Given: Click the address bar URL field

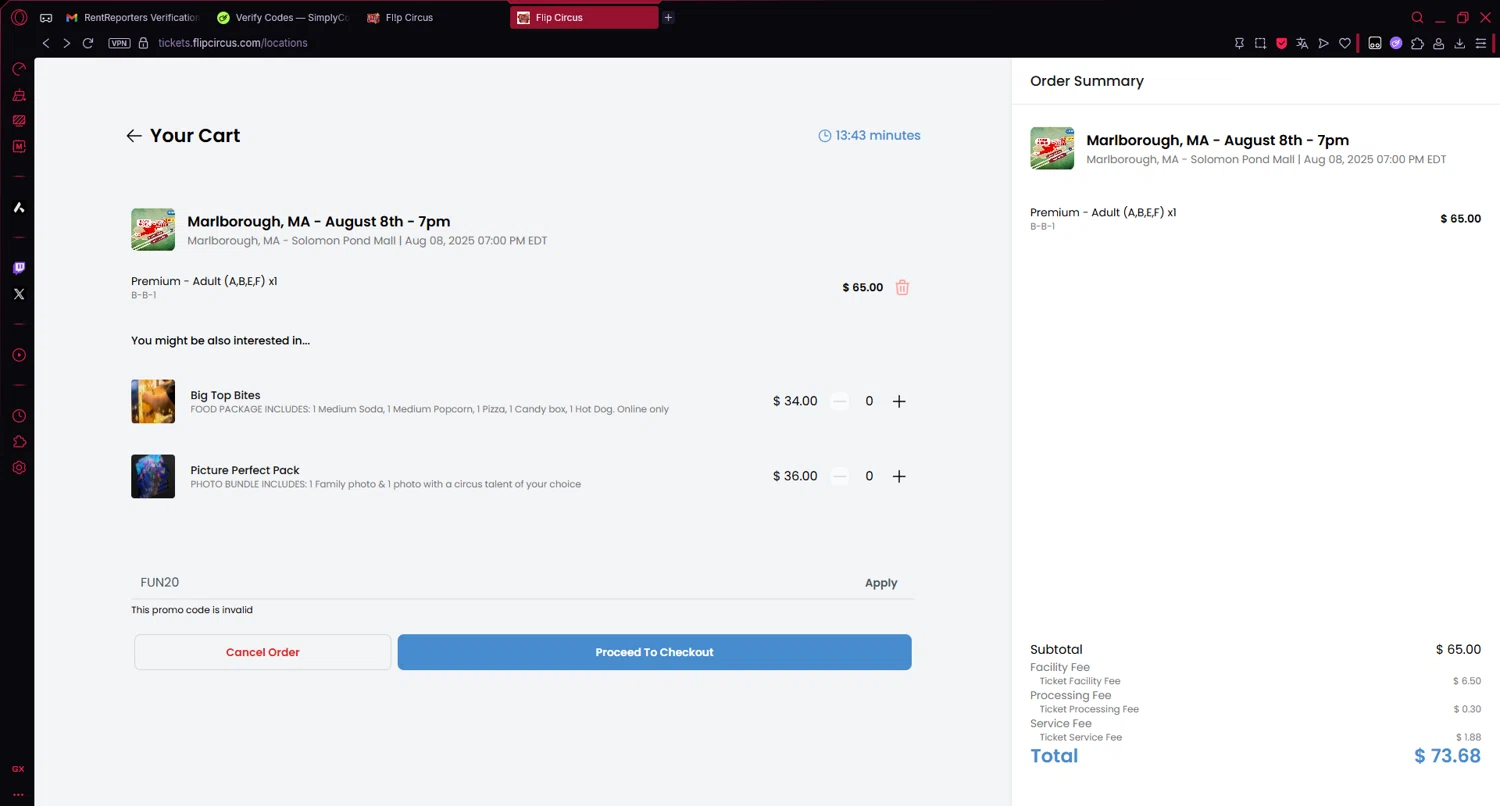Looking at the screenshot, I should (x=233, y=43).
